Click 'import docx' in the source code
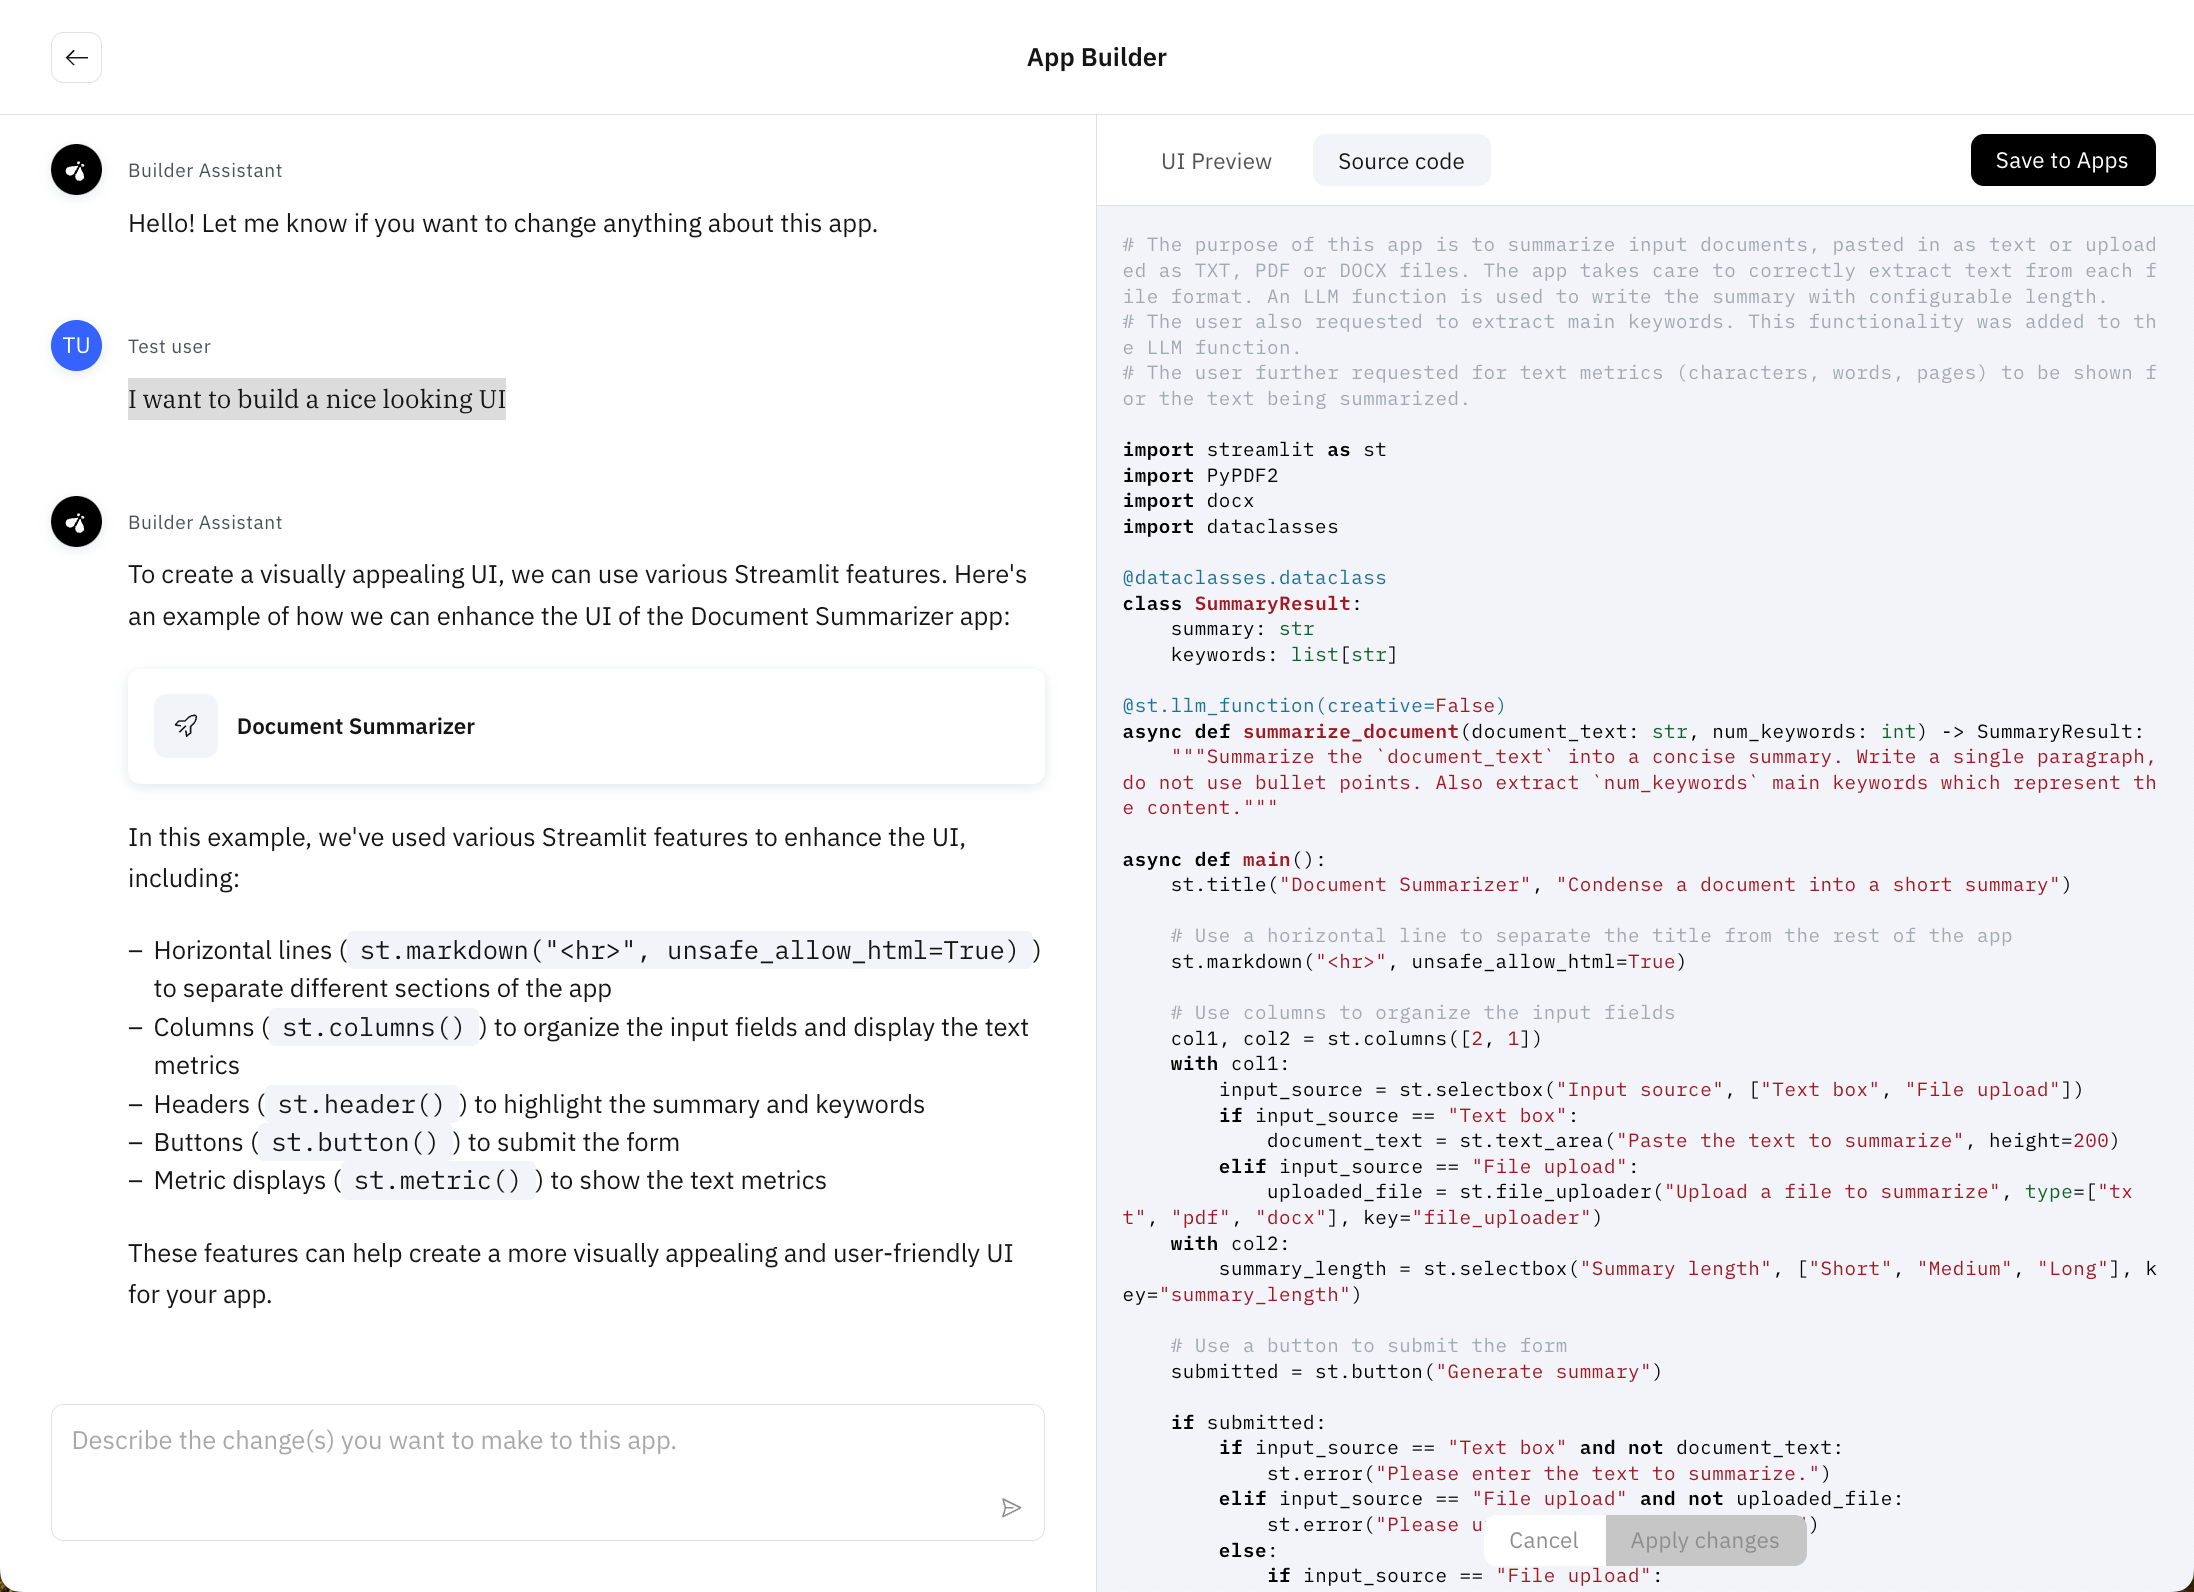The height and width of the screenshot is (1592, 2194). (x=1188, y=501)
